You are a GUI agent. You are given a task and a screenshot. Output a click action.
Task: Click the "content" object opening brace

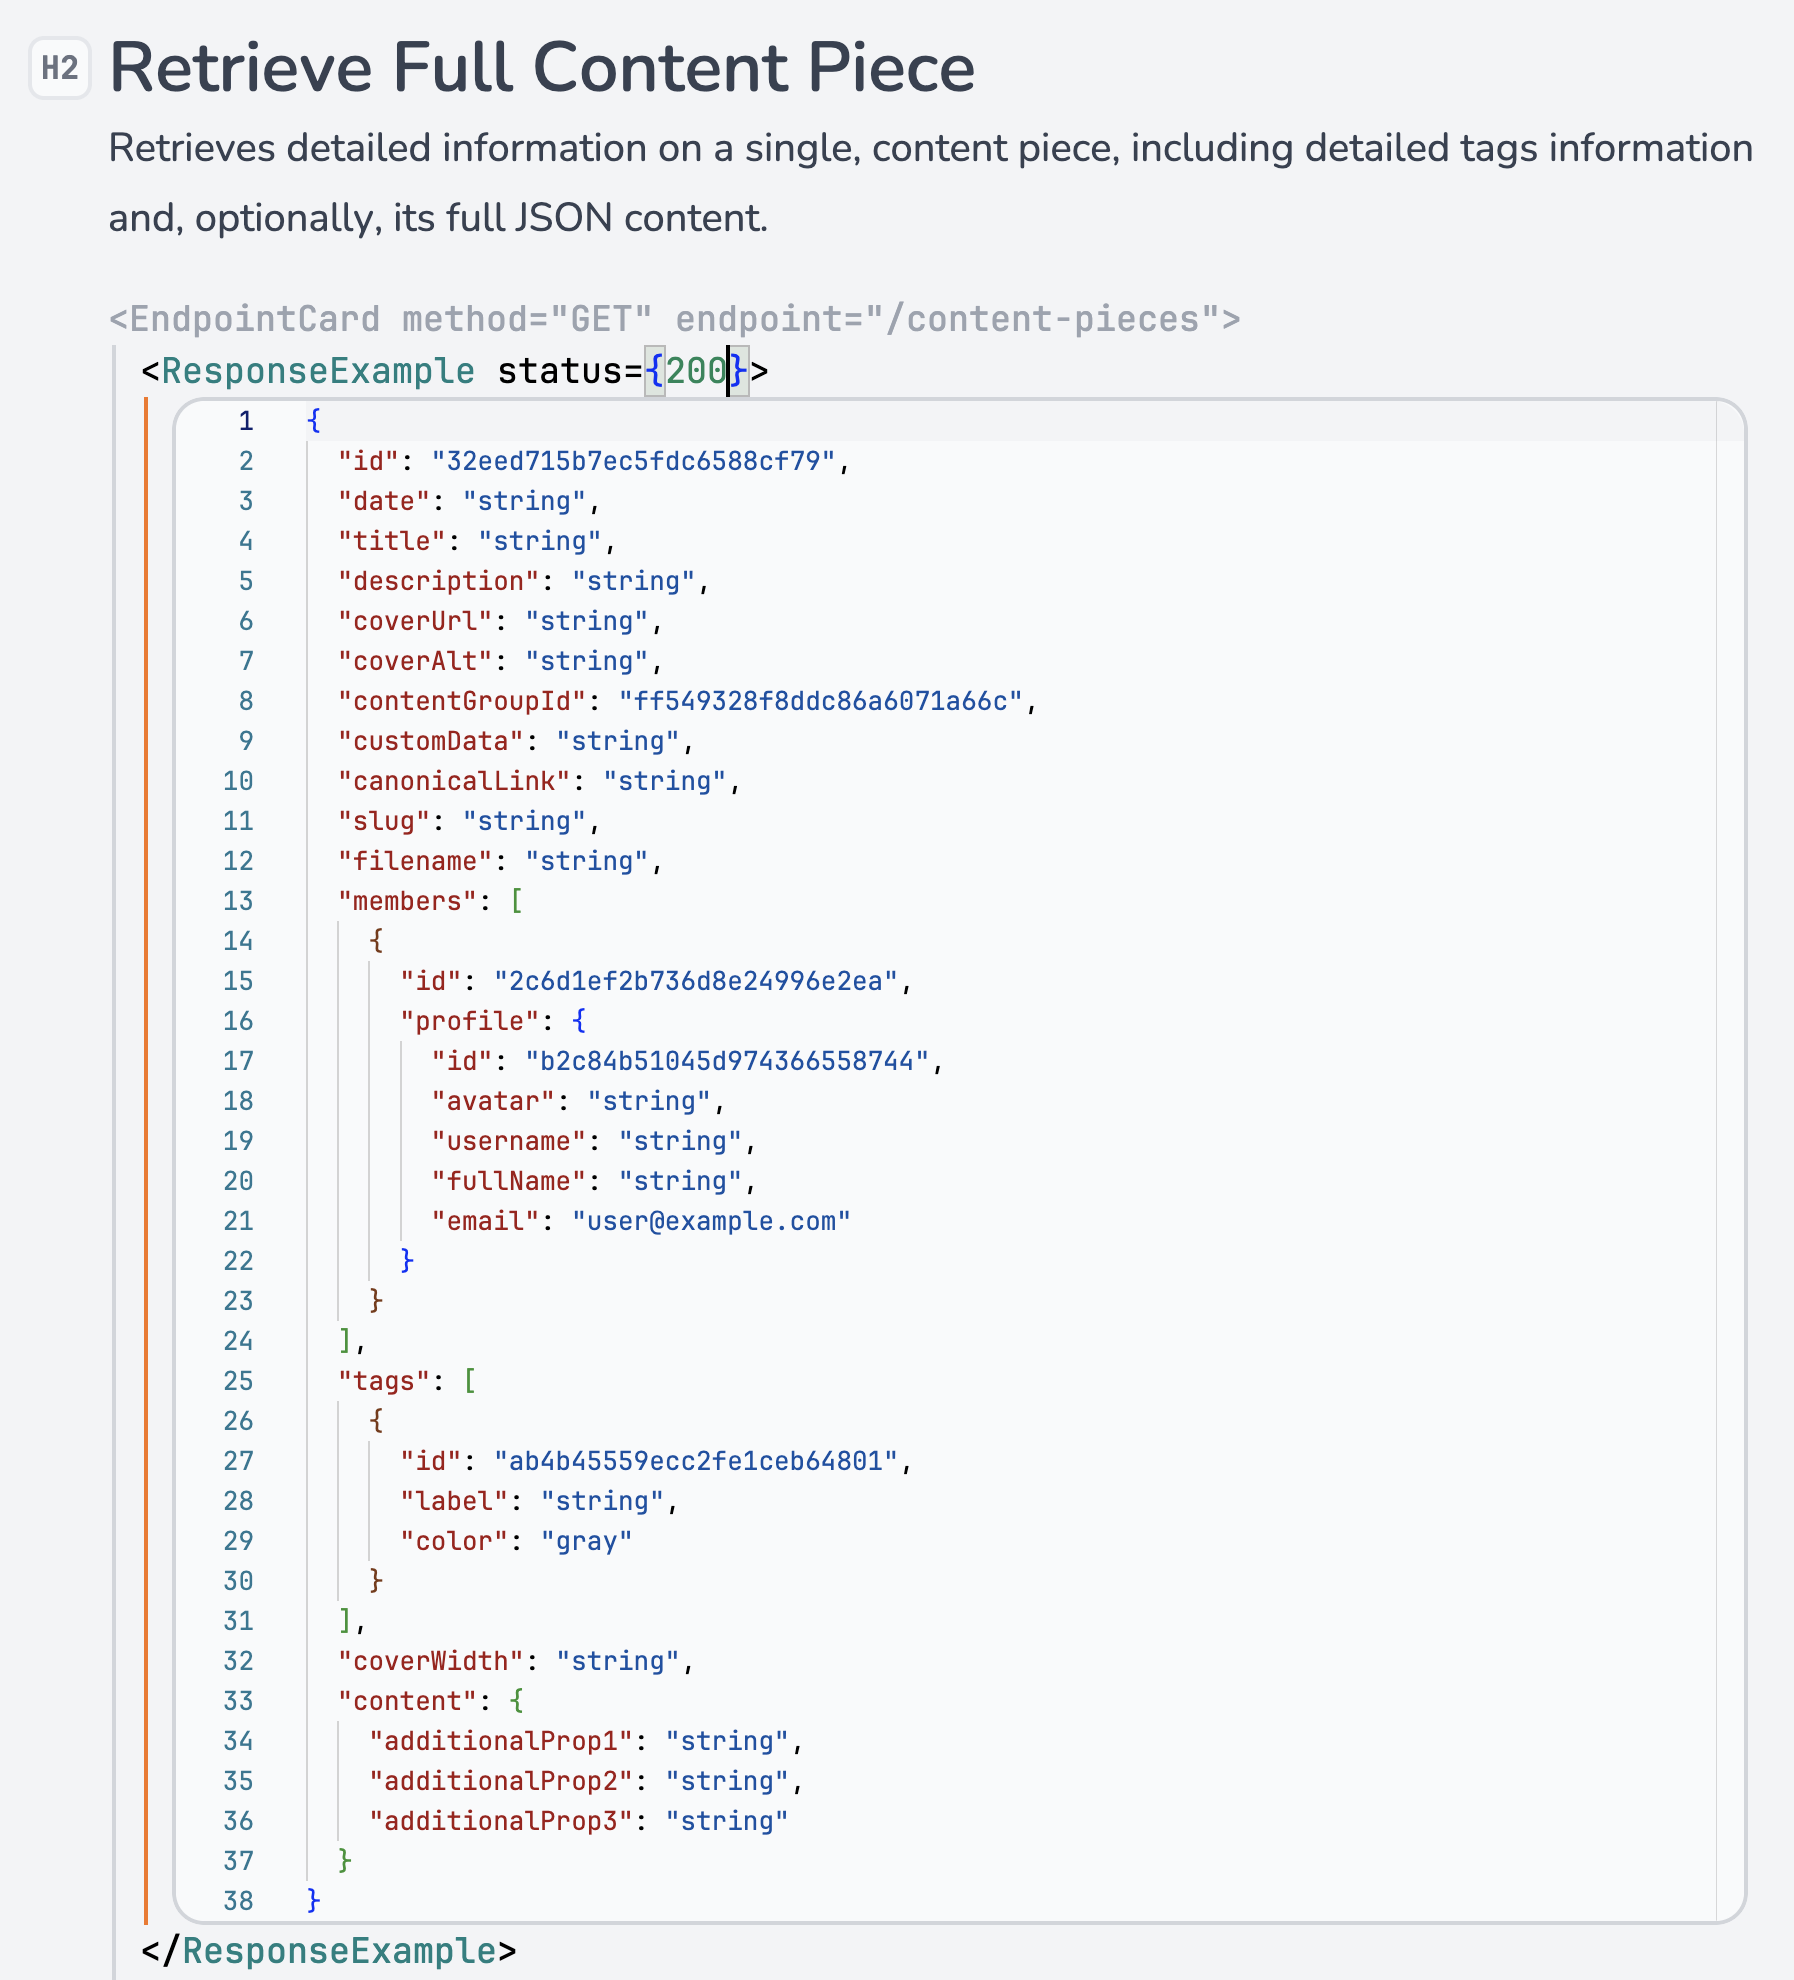(517, 1701)
